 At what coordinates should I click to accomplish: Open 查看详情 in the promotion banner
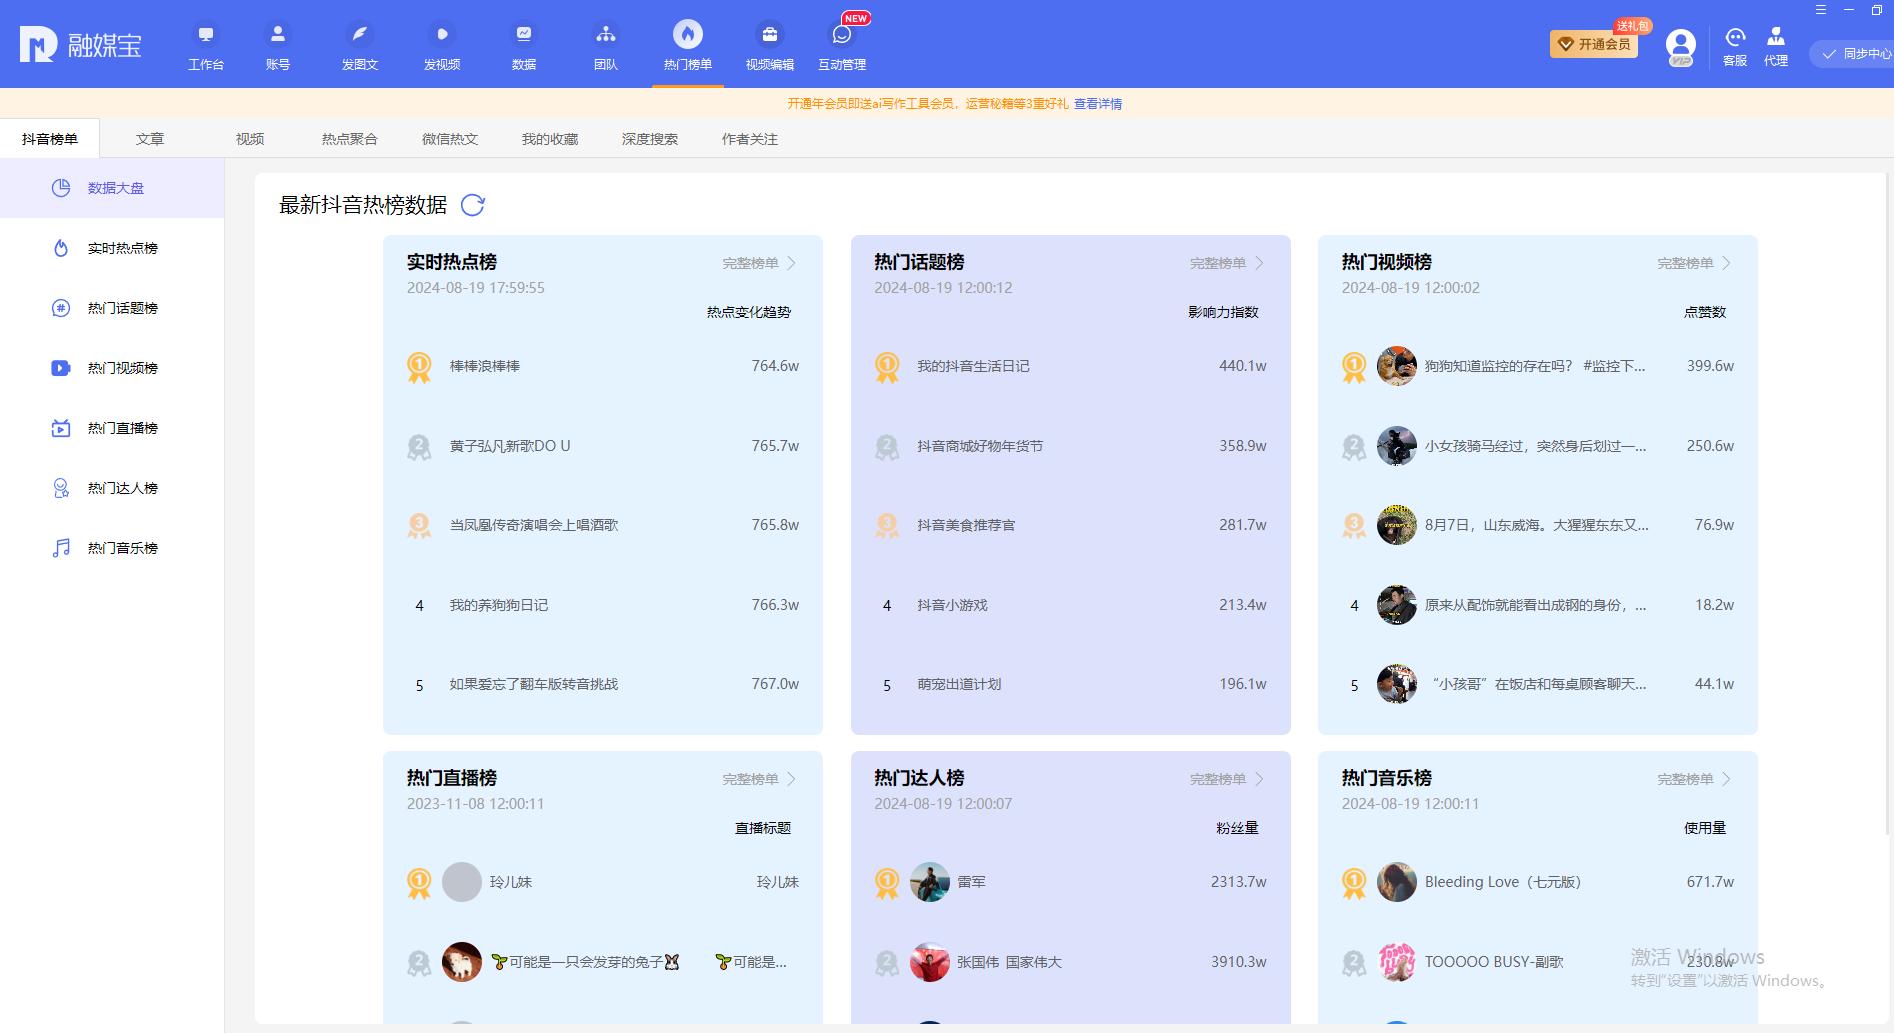tap(1101, 103)
